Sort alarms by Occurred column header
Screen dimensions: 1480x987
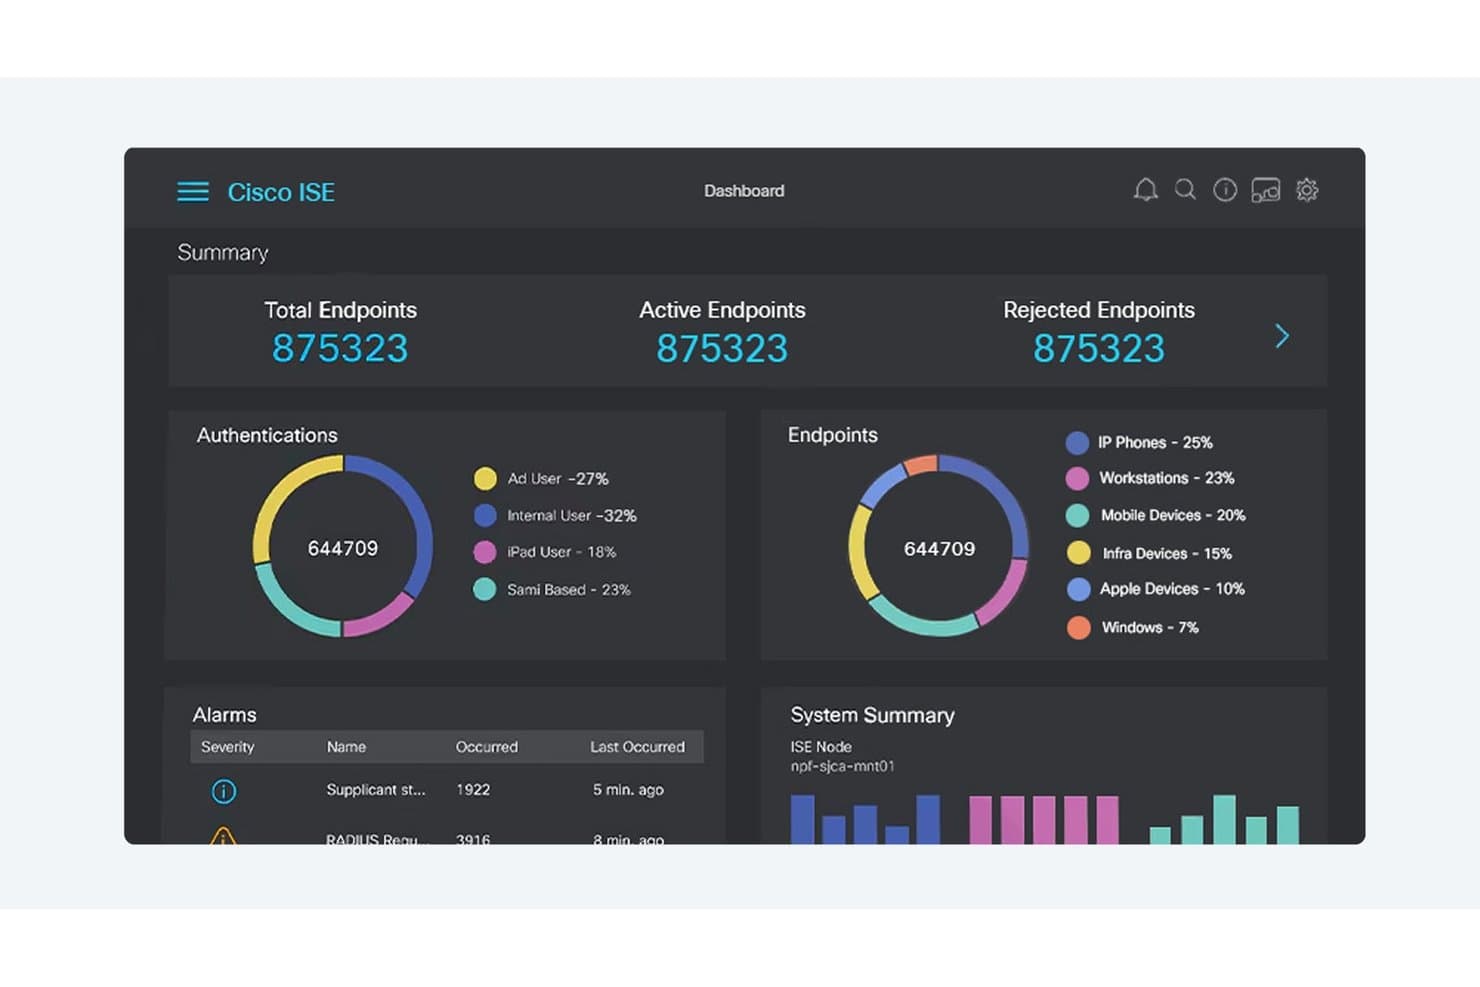[x=487, y=747]
